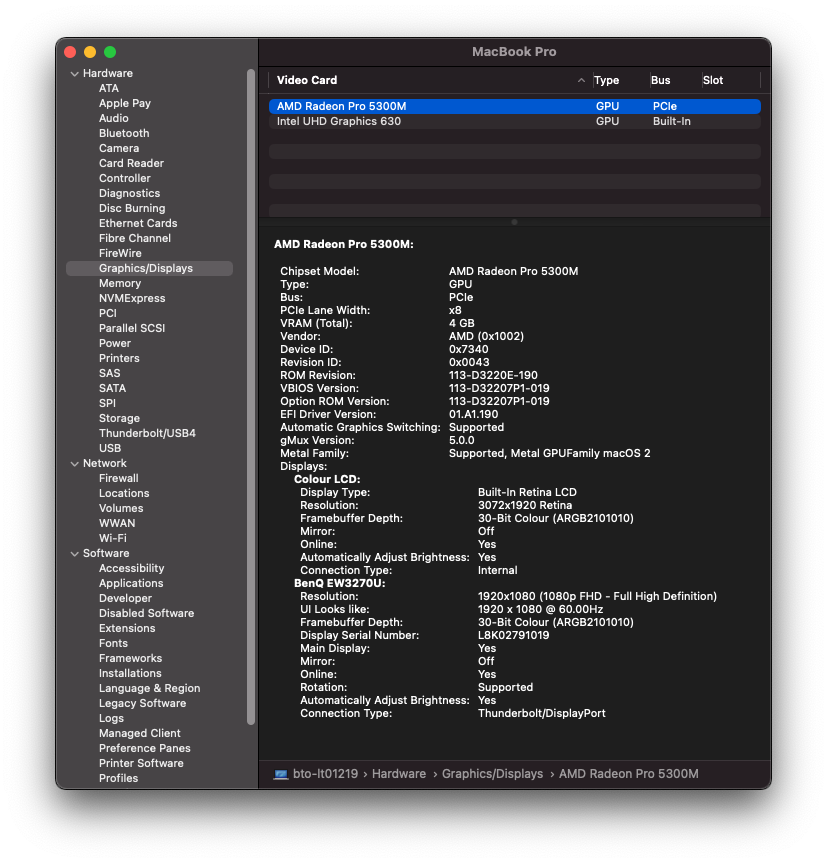Select Installations under Software
The image size is (827, 863).
pos(130,673)
